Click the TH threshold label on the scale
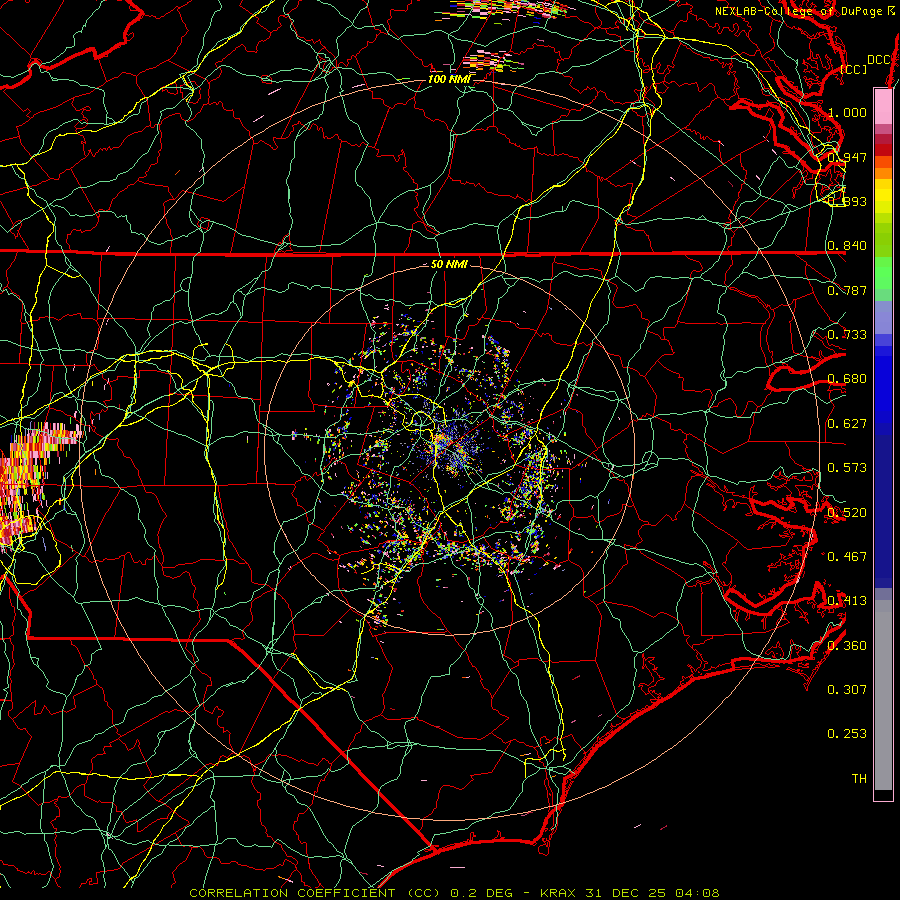This screenshot has width=900, height=900. [x=859, y=779]
